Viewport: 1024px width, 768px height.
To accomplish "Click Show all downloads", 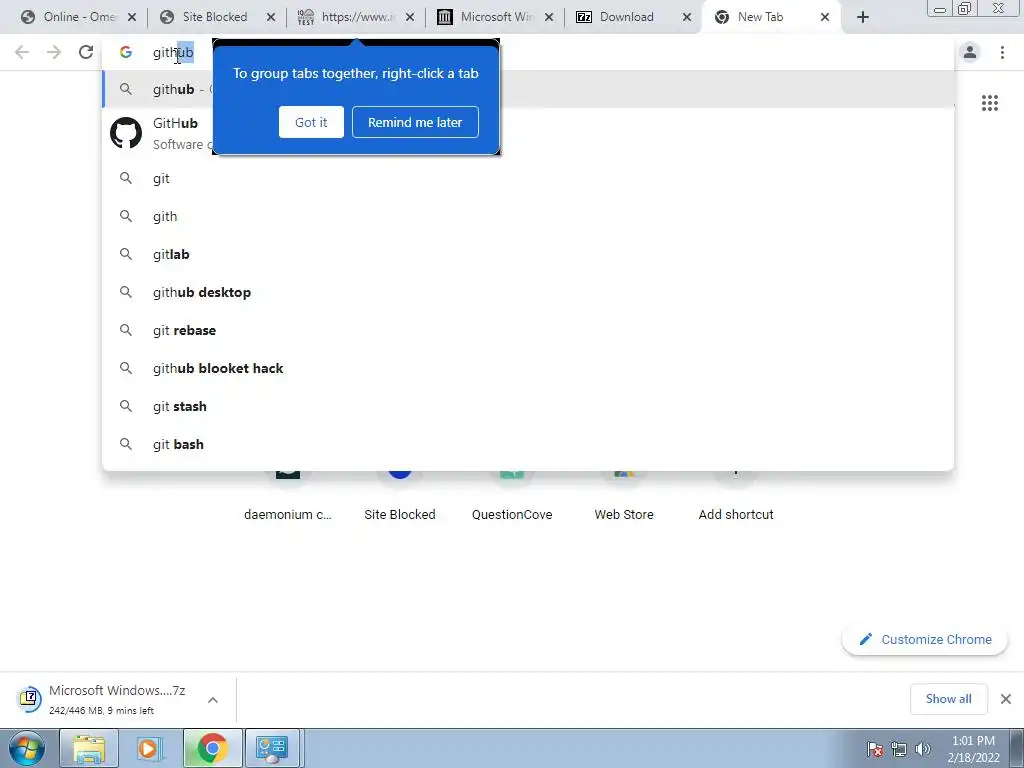I will pyautogui.click(x=948, y=699).
